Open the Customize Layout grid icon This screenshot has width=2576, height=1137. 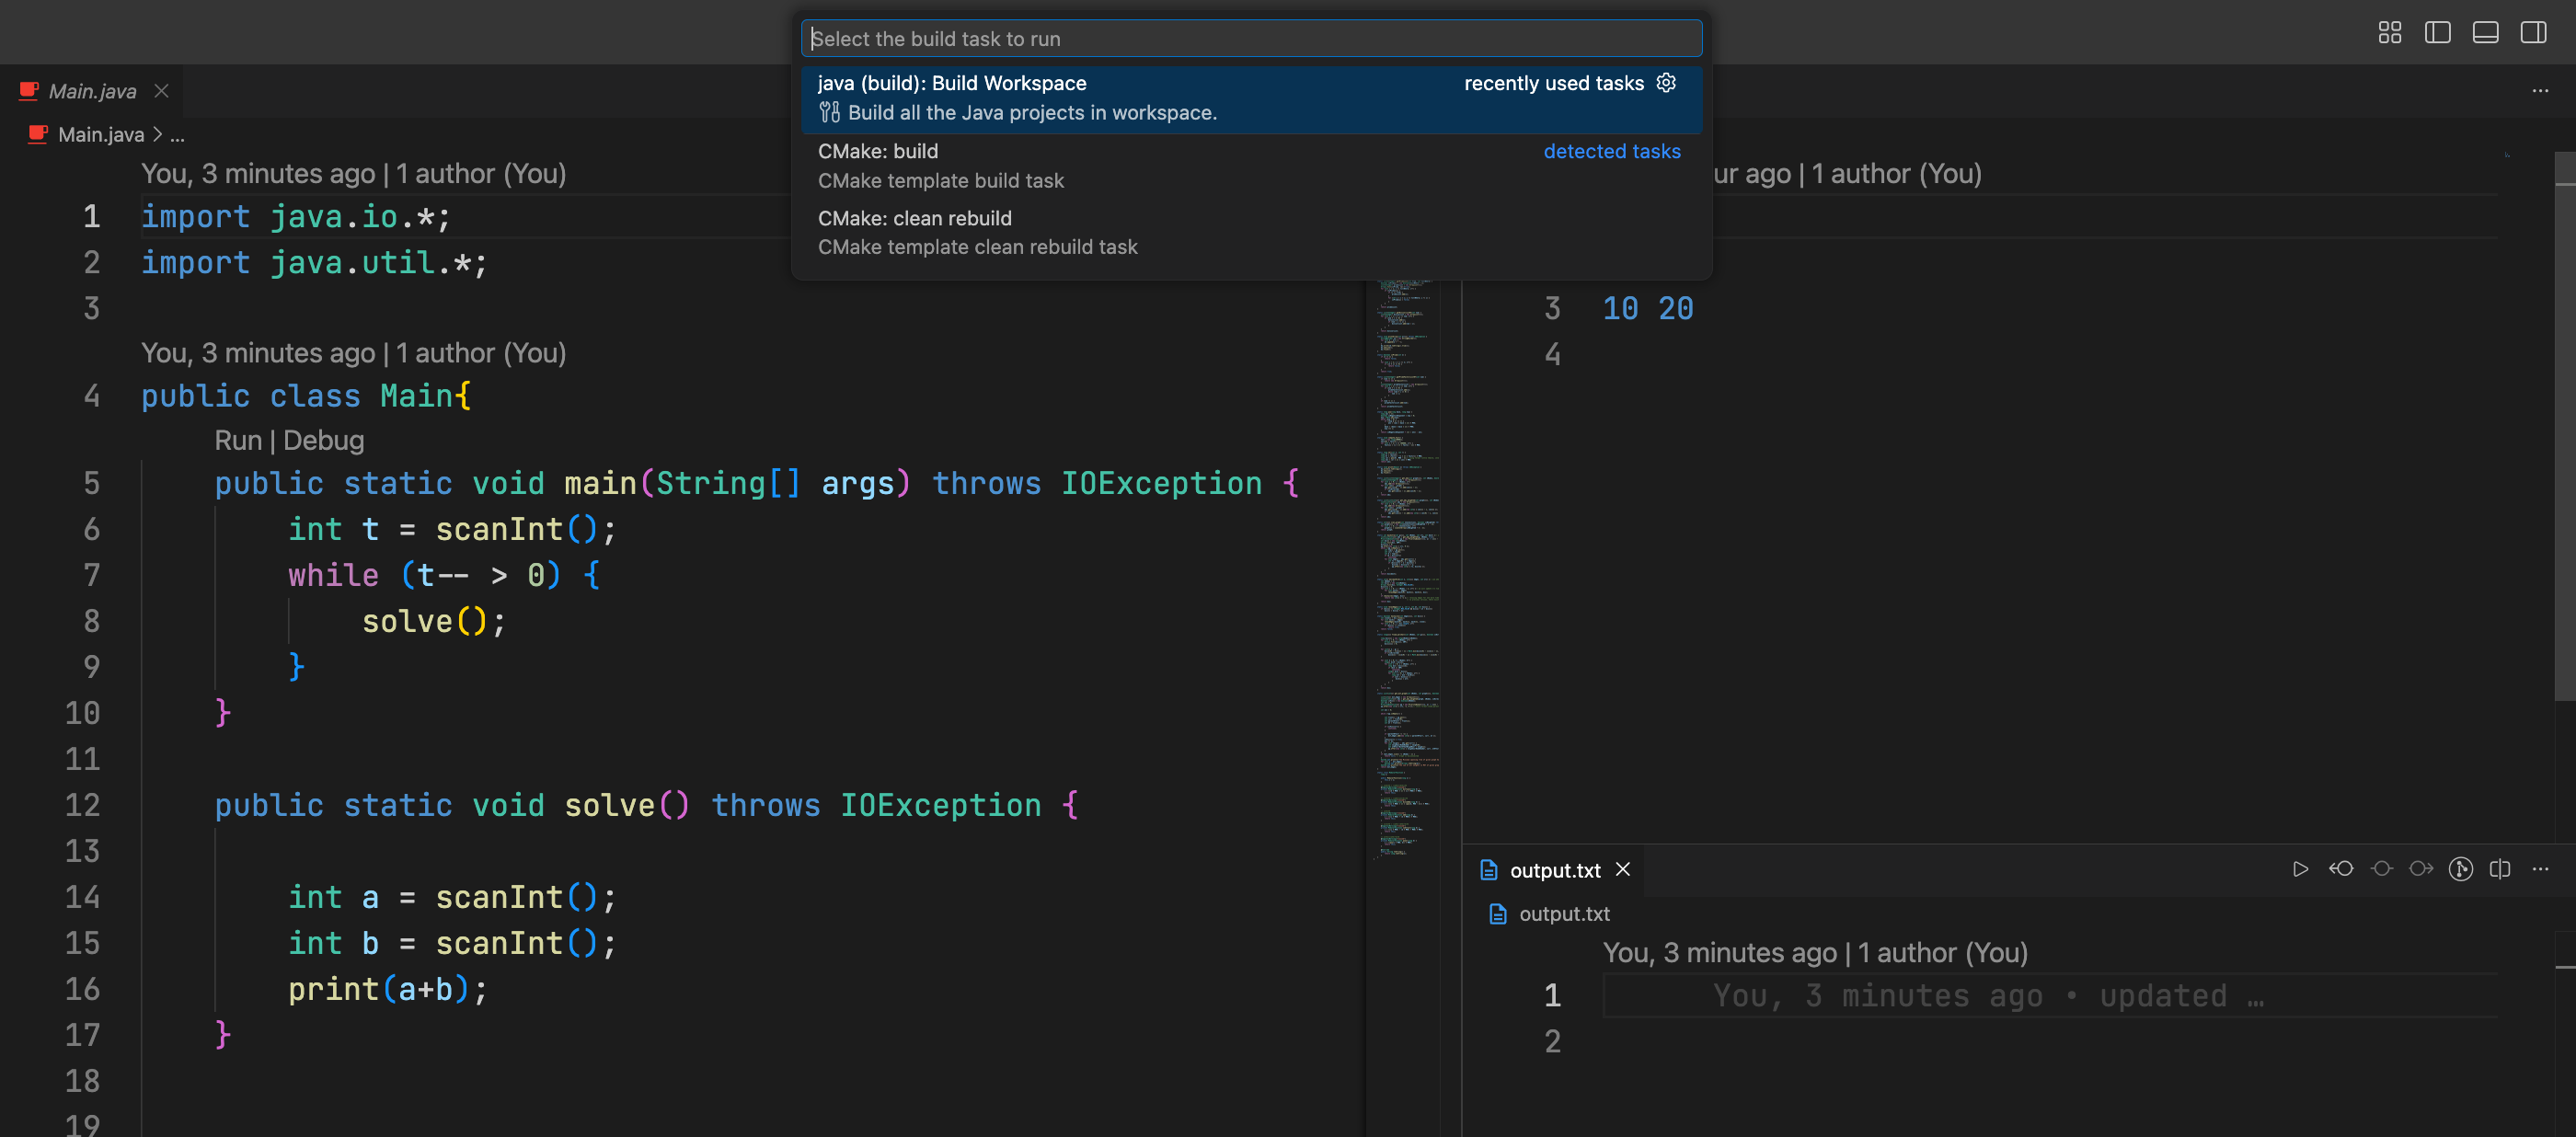[2389, 33]
